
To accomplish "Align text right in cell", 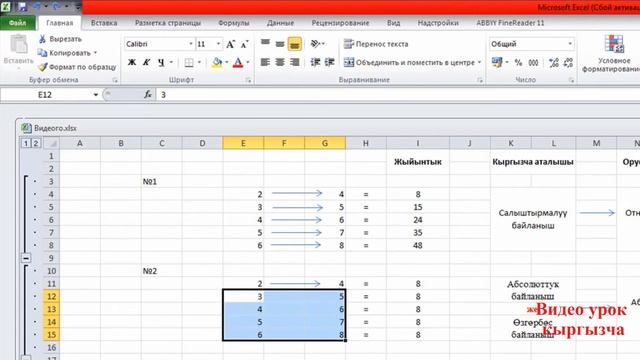I will coord(295,62).
